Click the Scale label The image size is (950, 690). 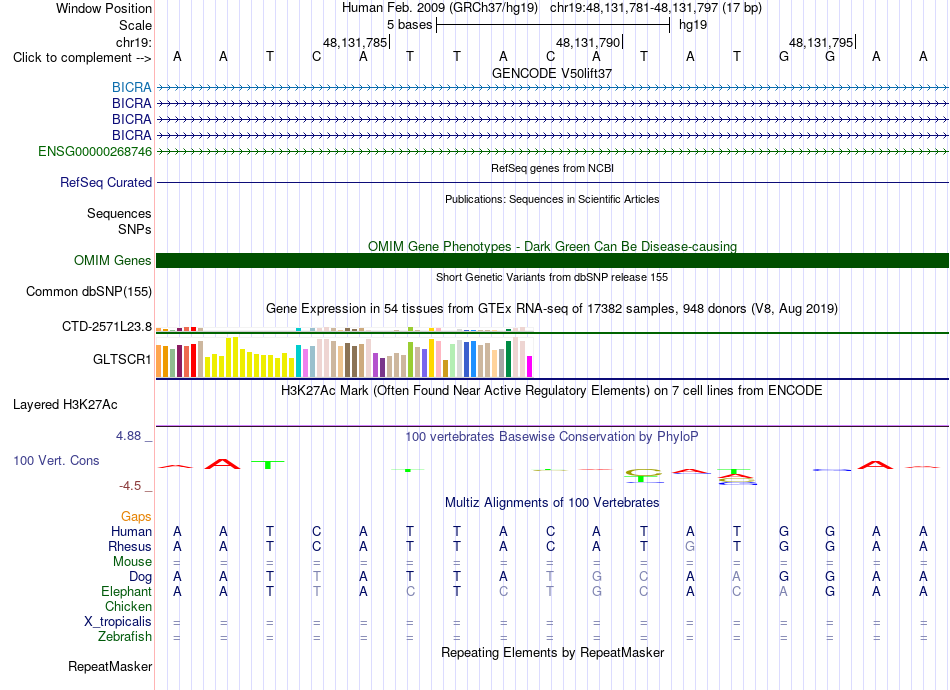click(x=136, y=25)
